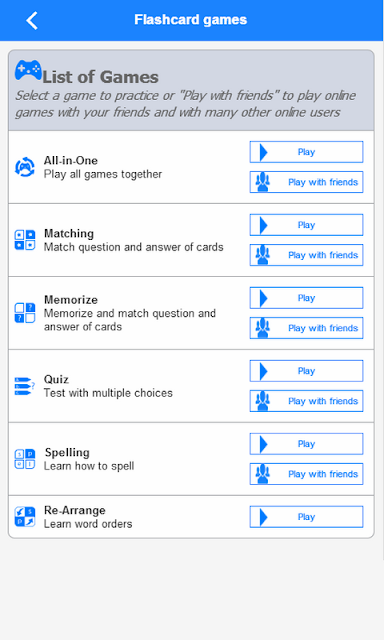Play the Re-Arrange game
This screenshot has height=640, width=384.
point(306,517)
